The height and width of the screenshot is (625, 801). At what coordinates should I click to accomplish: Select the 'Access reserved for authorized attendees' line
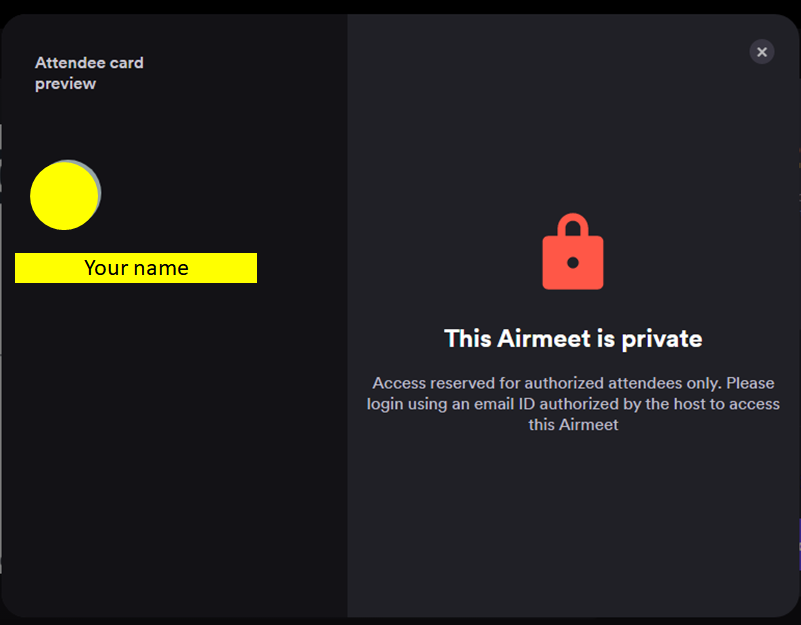(x=573, y=383)
